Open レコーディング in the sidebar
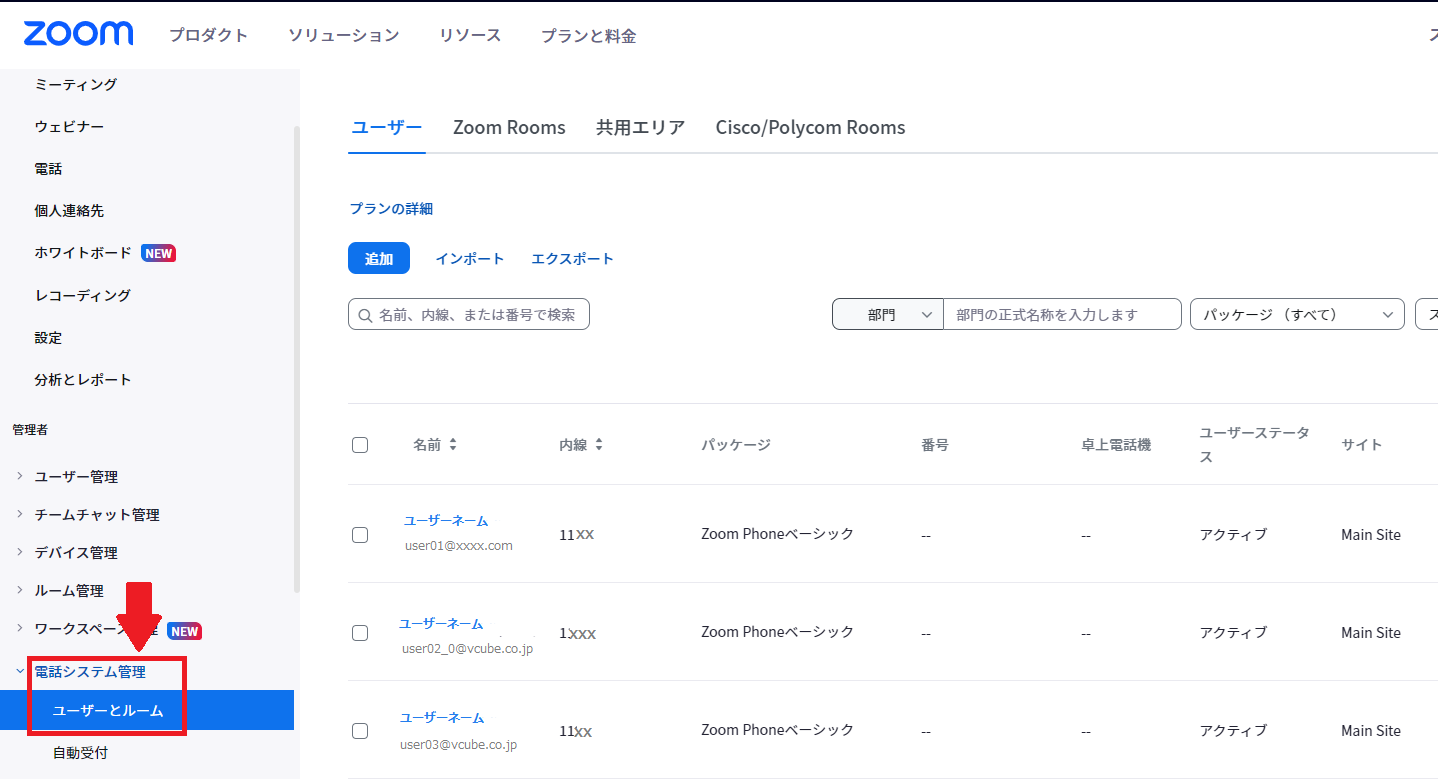The height and width of the screenshot is (779, 1438). click(x=83, y=295)
